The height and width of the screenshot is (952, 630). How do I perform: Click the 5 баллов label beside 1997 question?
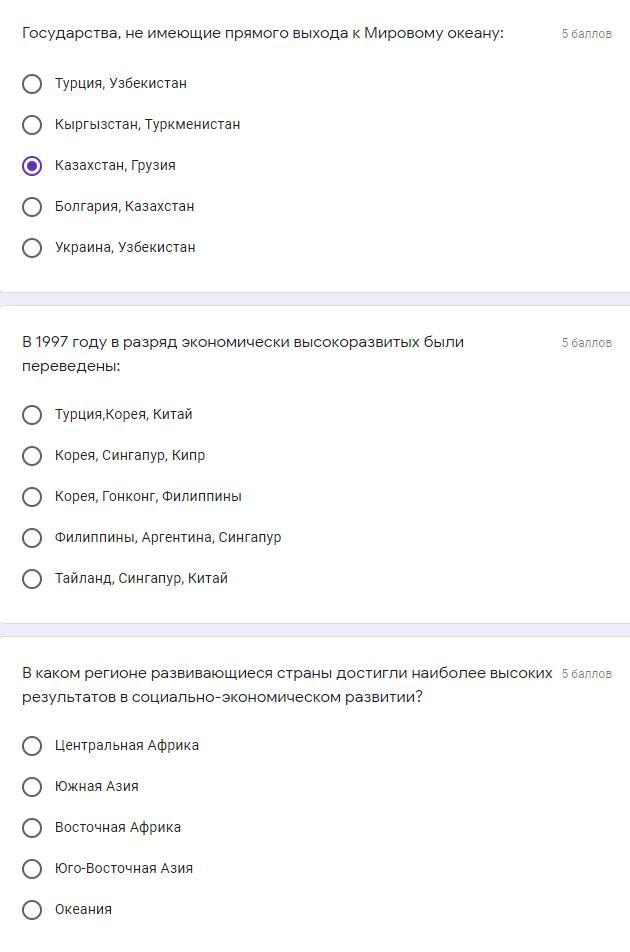586,343
